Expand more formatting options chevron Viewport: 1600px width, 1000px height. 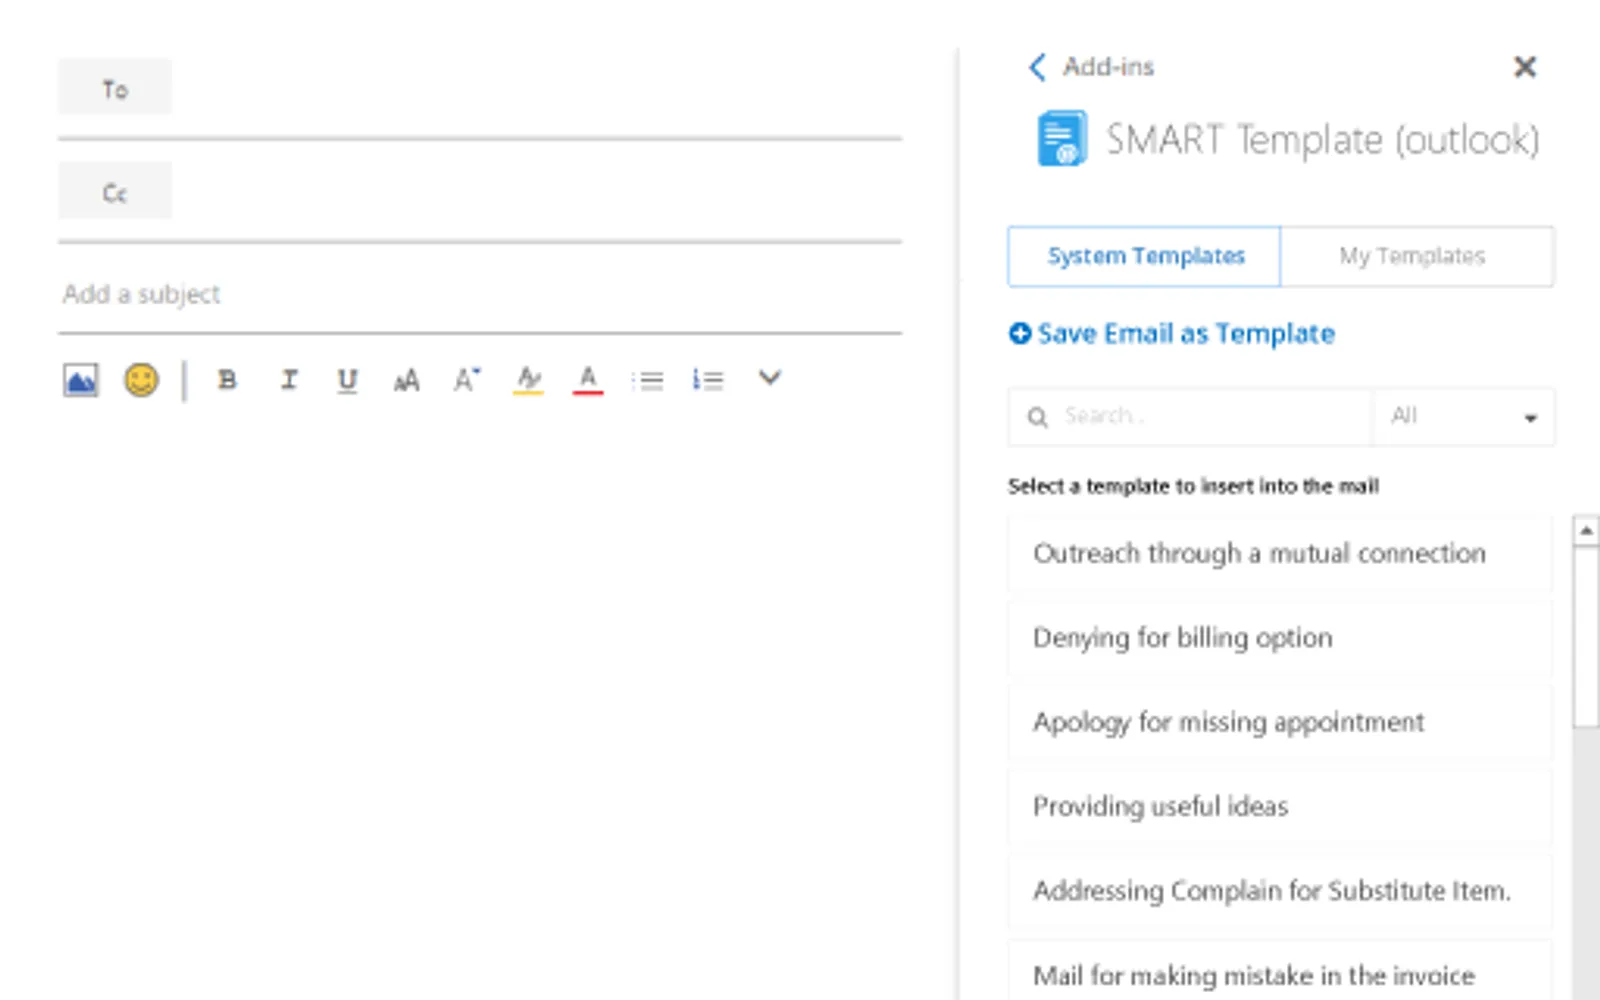coord(769,378)
